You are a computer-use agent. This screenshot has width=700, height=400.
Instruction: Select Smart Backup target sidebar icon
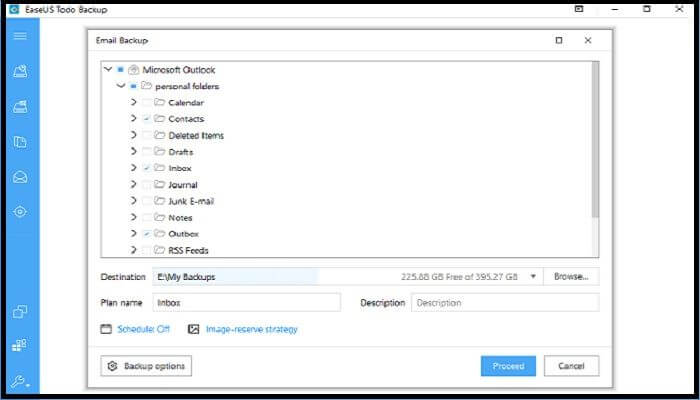click(20, 212)
